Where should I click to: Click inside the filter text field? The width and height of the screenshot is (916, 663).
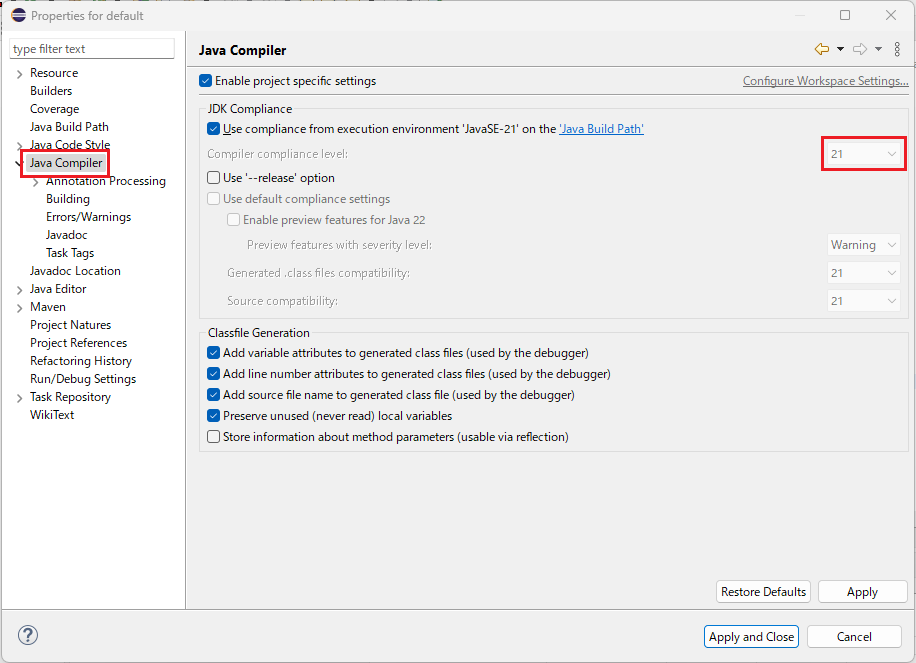[91, 48]
